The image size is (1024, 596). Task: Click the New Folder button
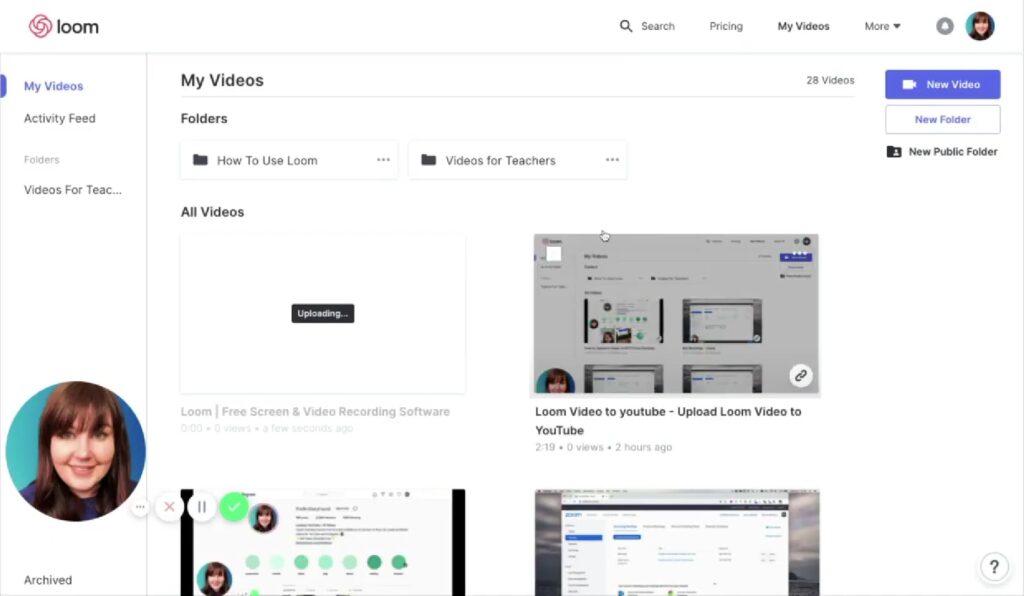point(942,119)
